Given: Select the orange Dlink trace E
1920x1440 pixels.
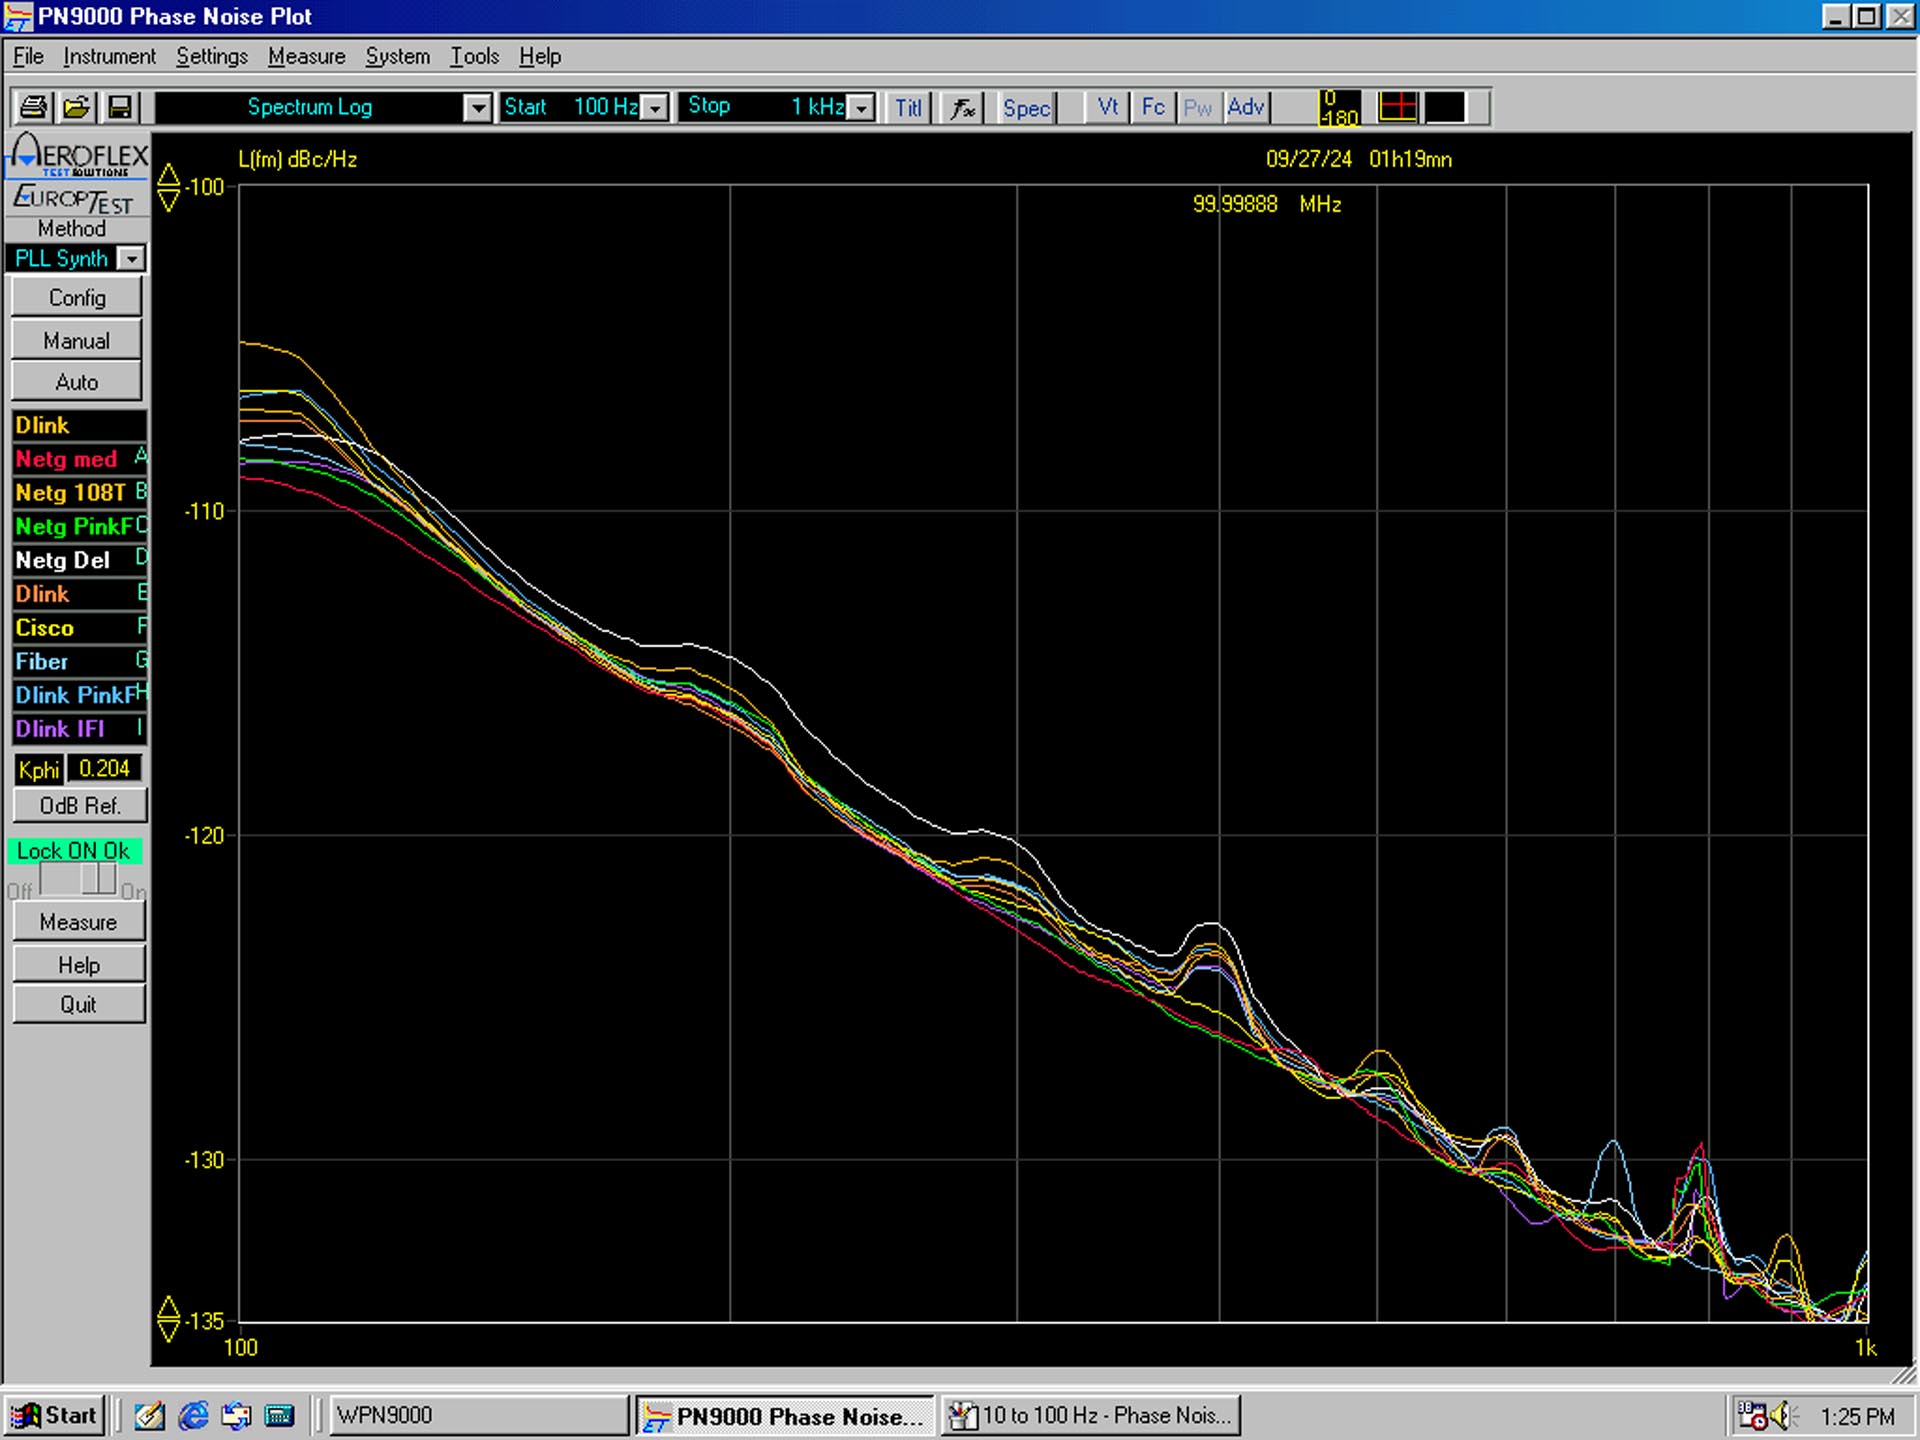Looking at the screenshot, I should pos(79,594).
